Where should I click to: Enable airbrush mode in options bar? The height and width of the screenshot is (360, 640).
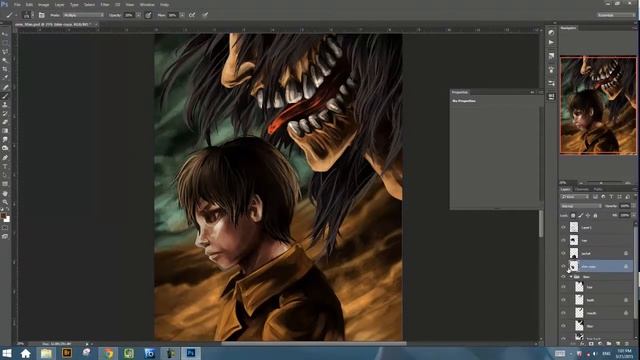(x=192, y=15)
